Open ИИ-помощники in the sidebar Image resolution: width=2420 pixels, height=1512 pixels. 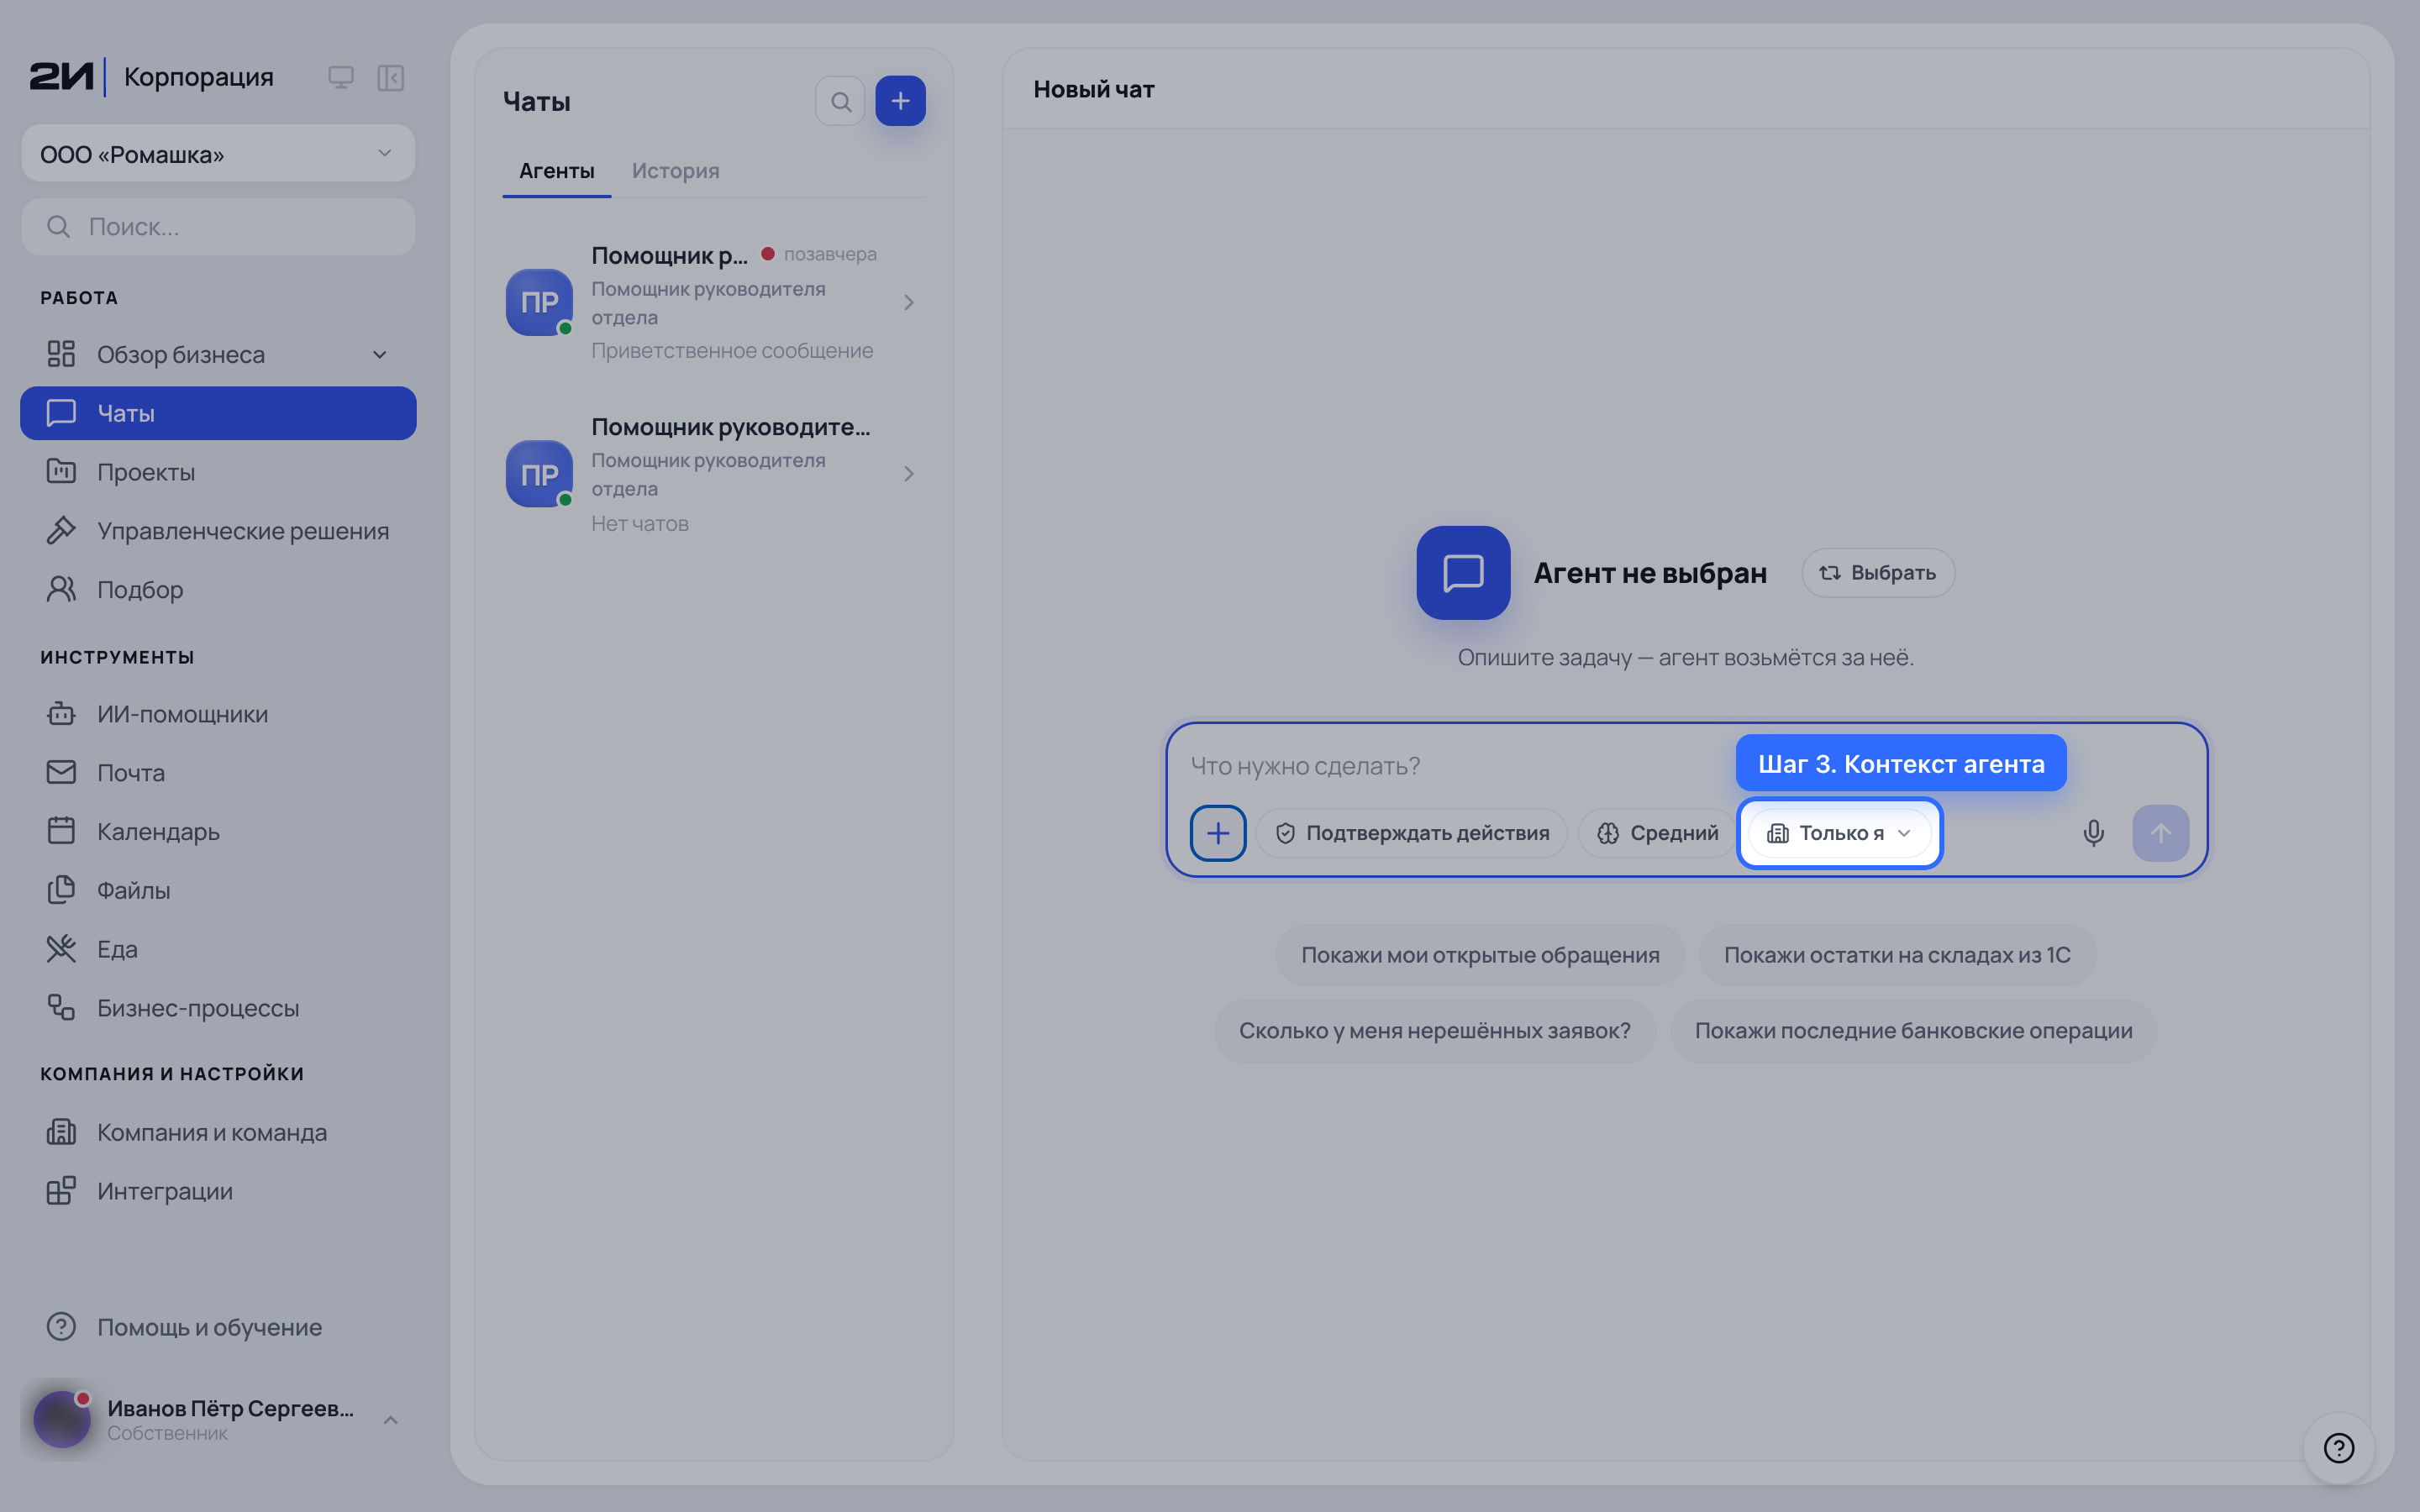pyautogui.click(x=218, y=714)
